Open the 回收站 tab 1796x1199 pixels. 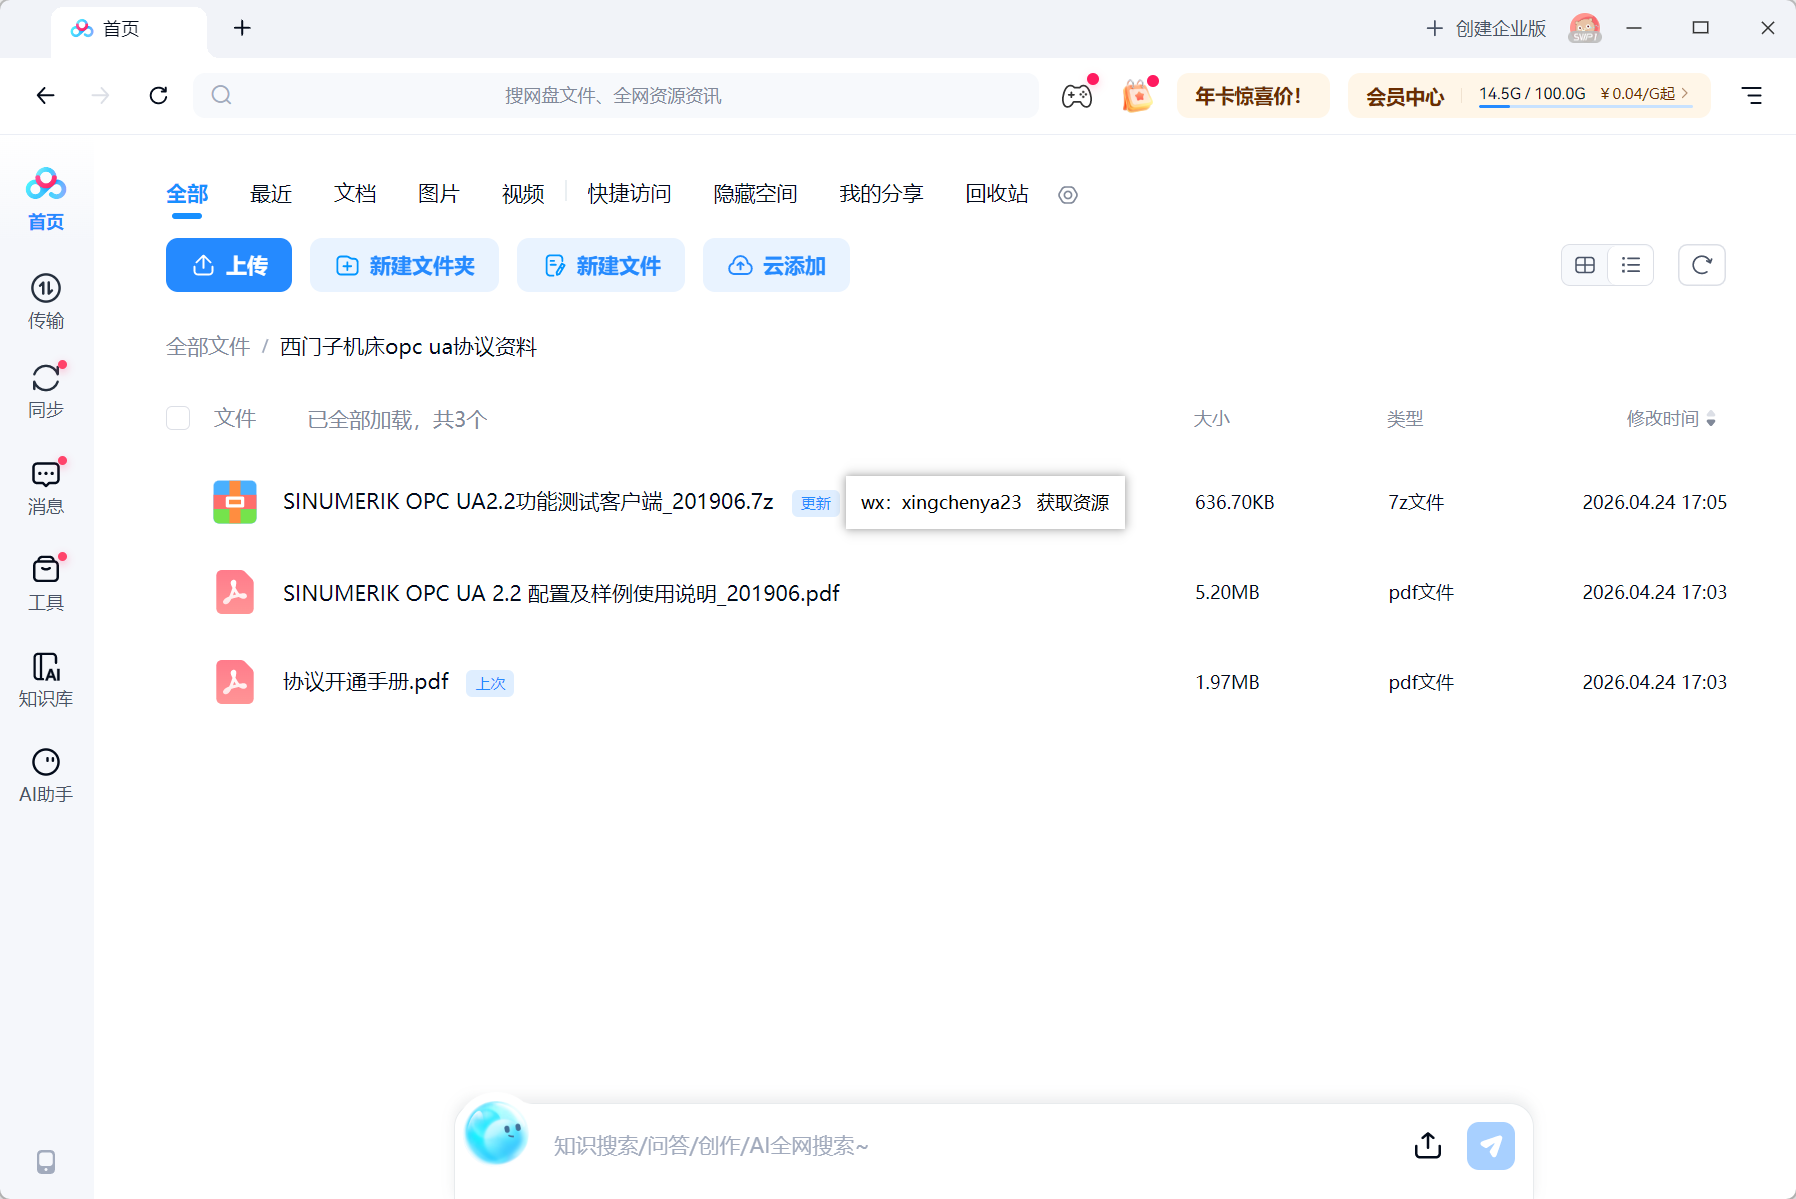(x=997, y=194)
